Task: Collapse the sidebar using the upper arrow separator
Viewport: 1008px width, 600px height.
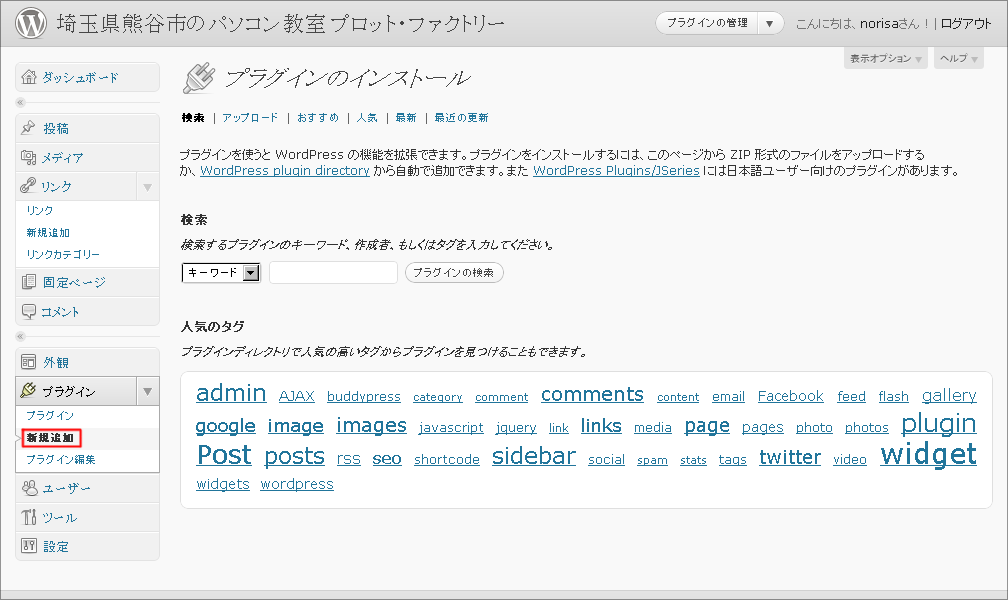Action: pyautogui.click(x=21, y=102)
